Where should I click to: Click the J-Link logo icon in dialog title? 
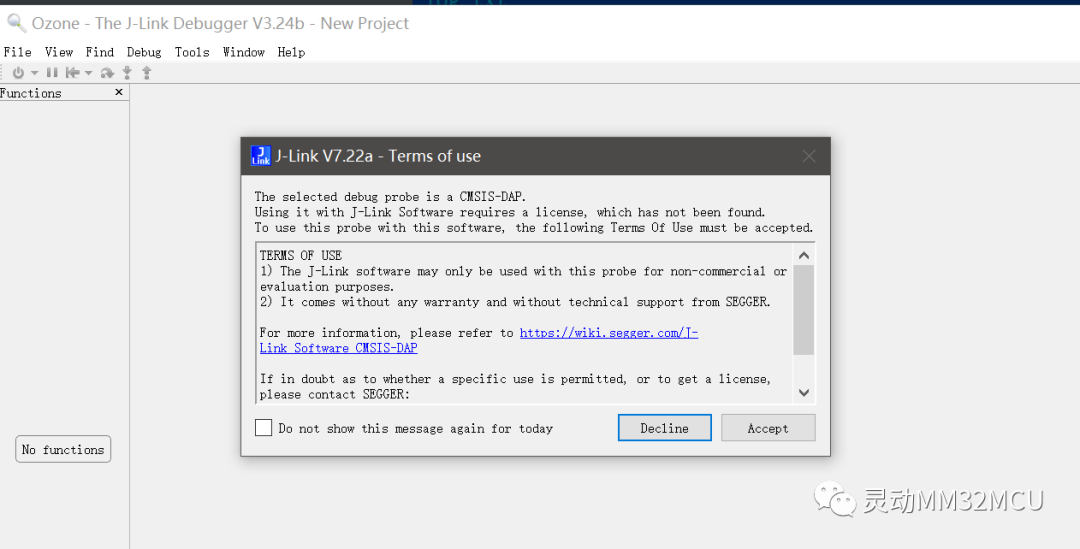click(260, 156)
